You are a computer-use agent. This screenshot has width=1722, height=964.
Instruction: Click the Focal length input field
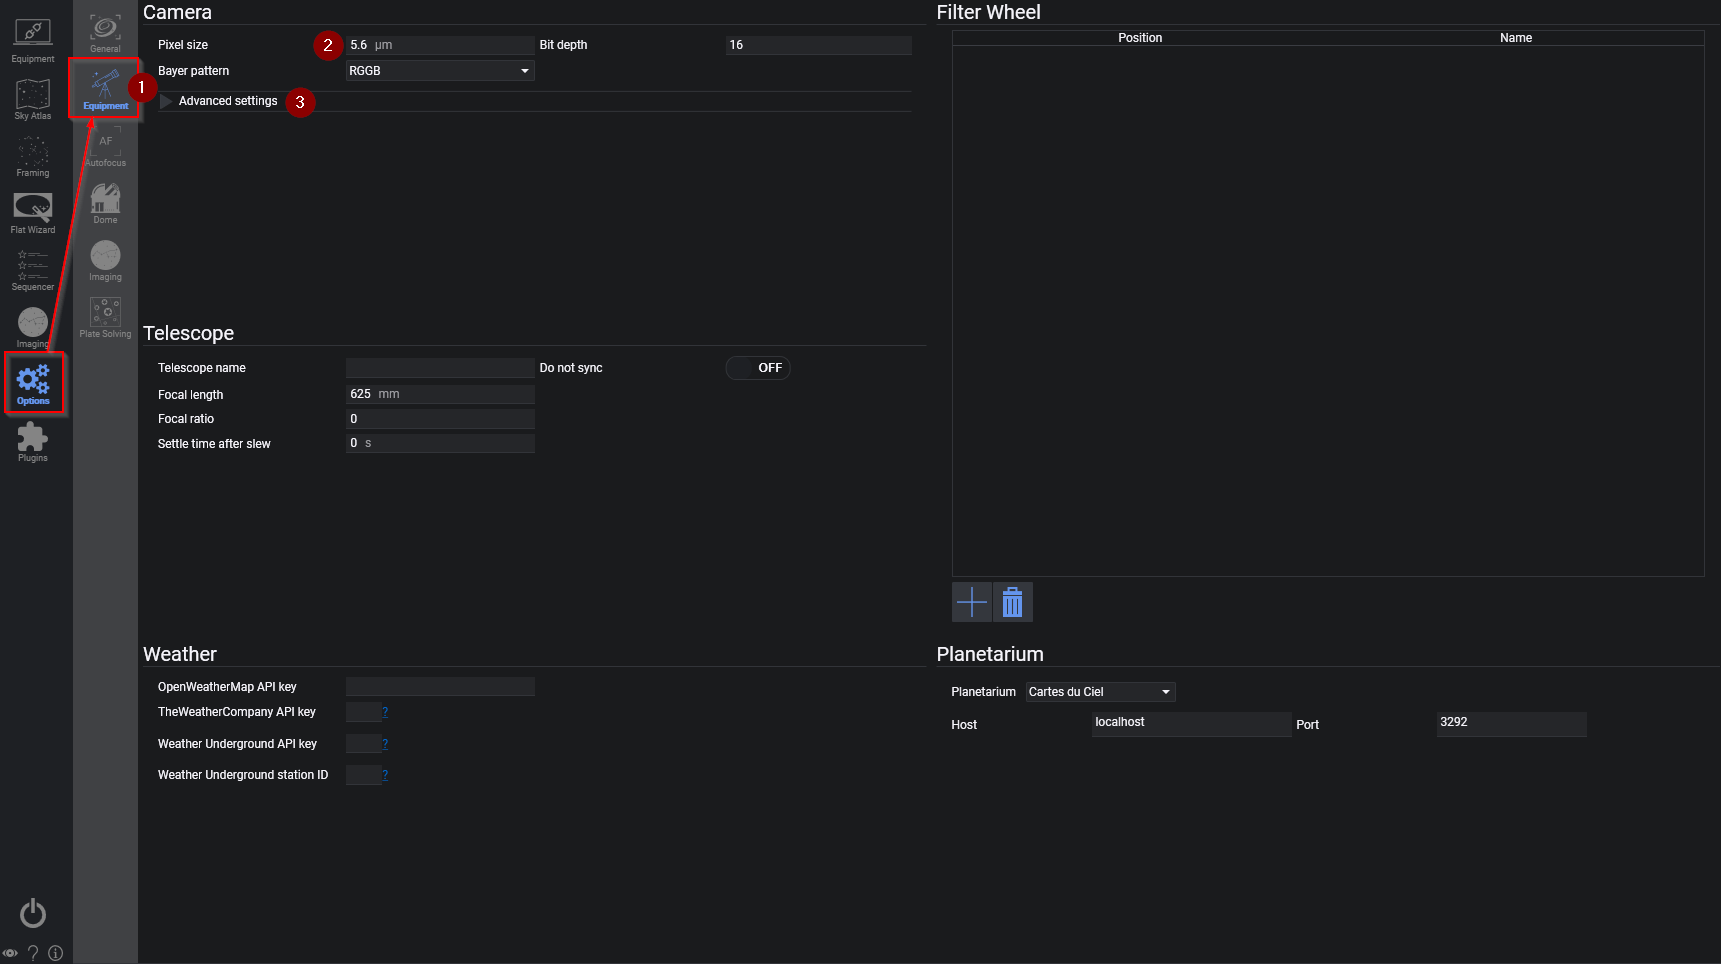point(440,394)
